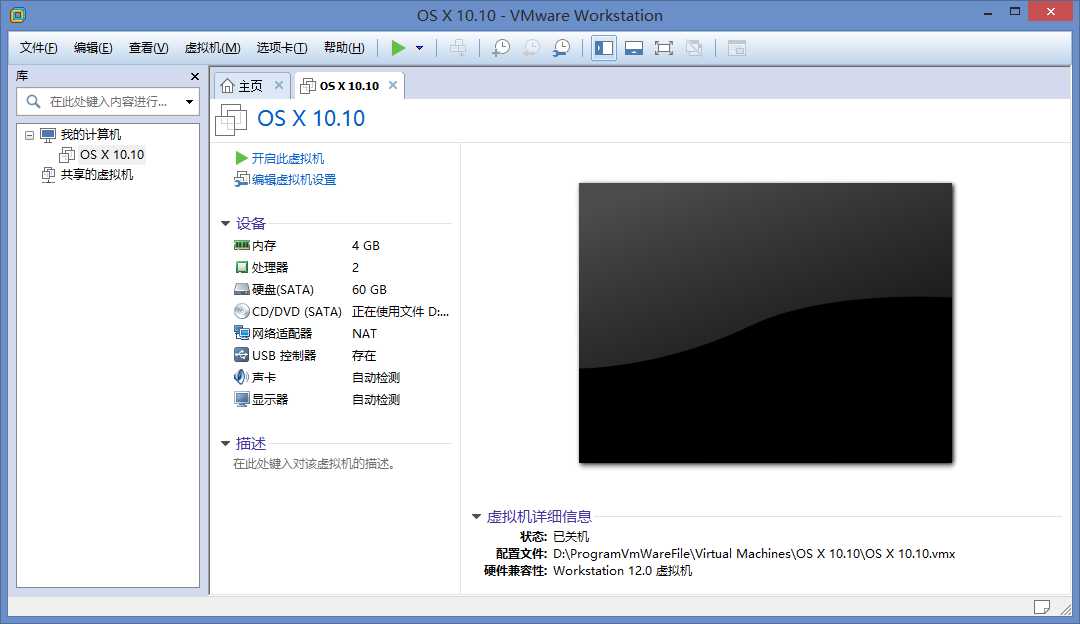Open the power options dropdown arrow beside play
The image size is (1080, 624).
(x=419, y=48)
